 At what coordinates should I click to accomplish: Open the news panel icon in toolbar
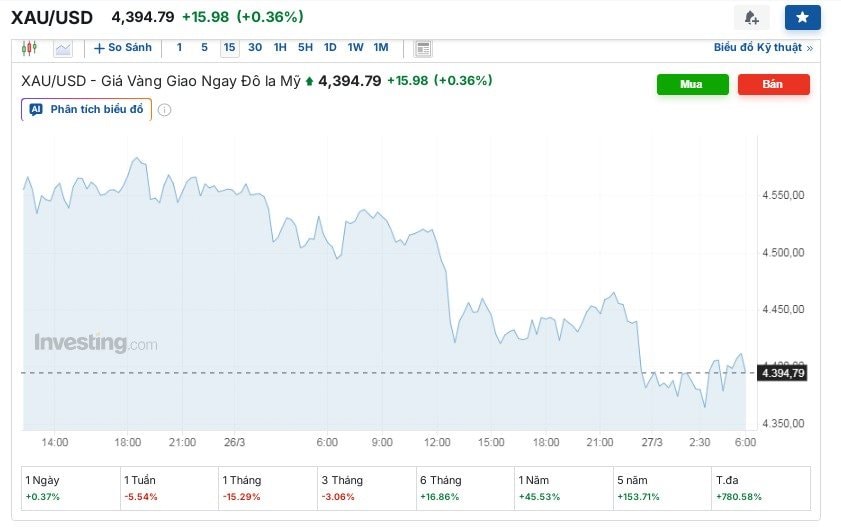pyautogui.click(x=422, y=48)
